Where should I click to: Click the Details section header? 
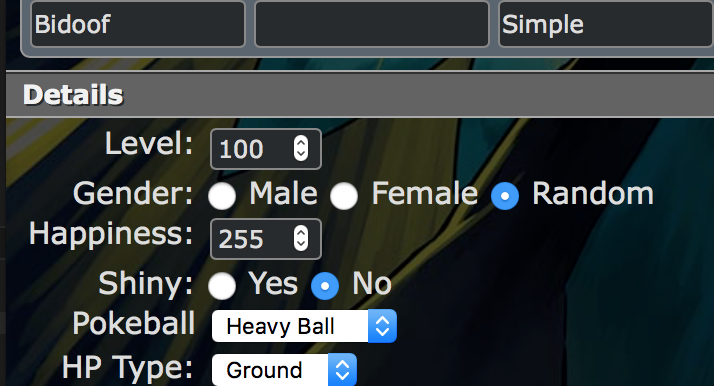click(x=360, y=94)
